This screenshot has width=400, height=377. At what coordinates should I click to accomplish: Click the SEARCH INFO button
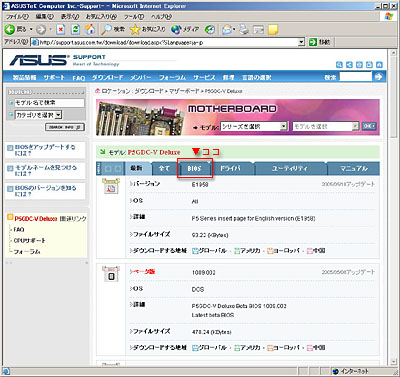[x=65, y=127]
